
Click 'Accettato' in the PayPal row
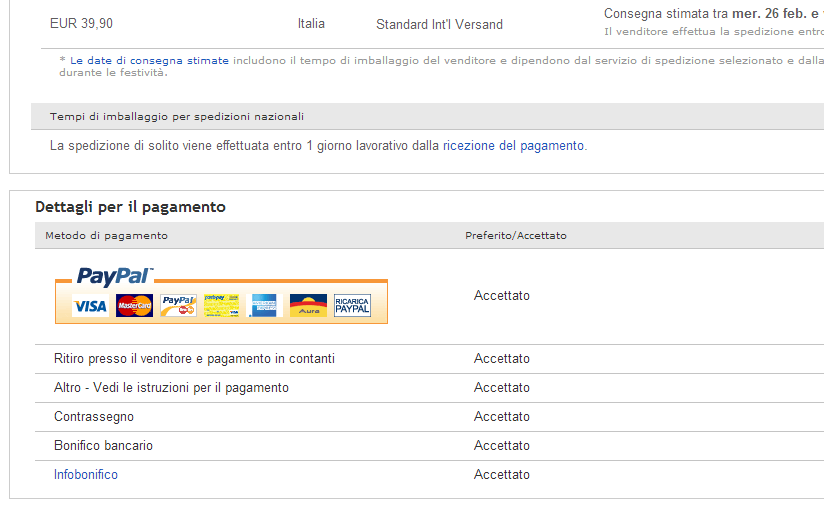pyautogui.click(x=502, y=296)
